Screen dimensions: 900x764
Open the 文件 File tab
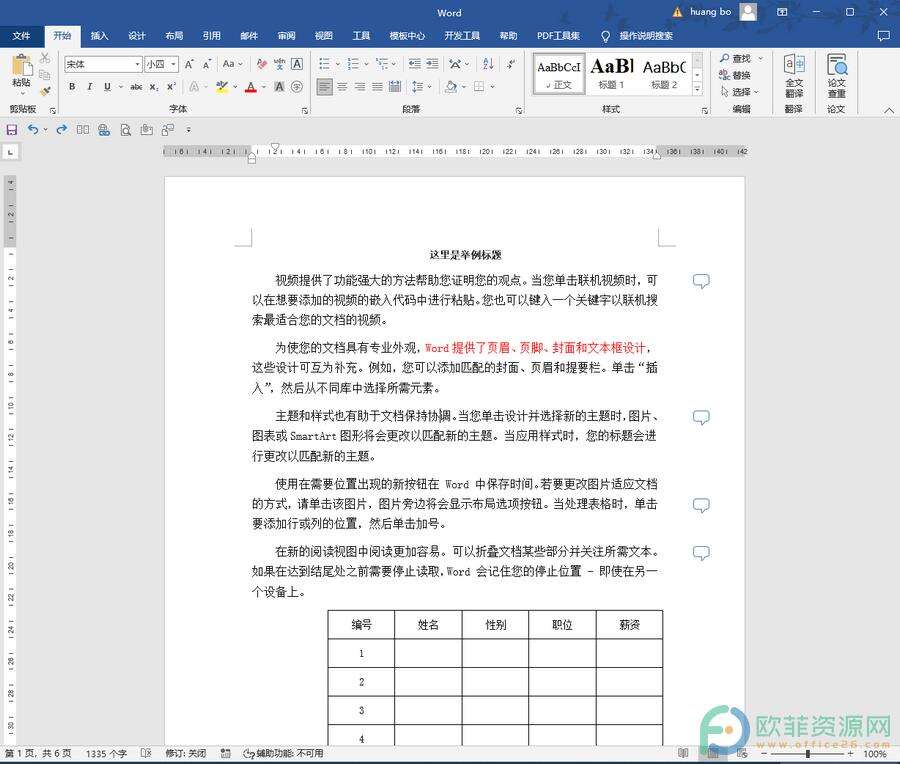(x=21, y=36)
